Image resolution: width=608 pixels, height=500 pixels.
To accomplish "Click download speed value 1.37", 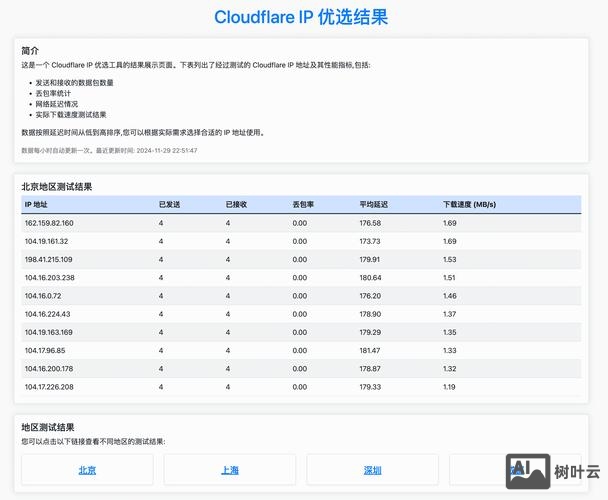I will pos(450,314).
